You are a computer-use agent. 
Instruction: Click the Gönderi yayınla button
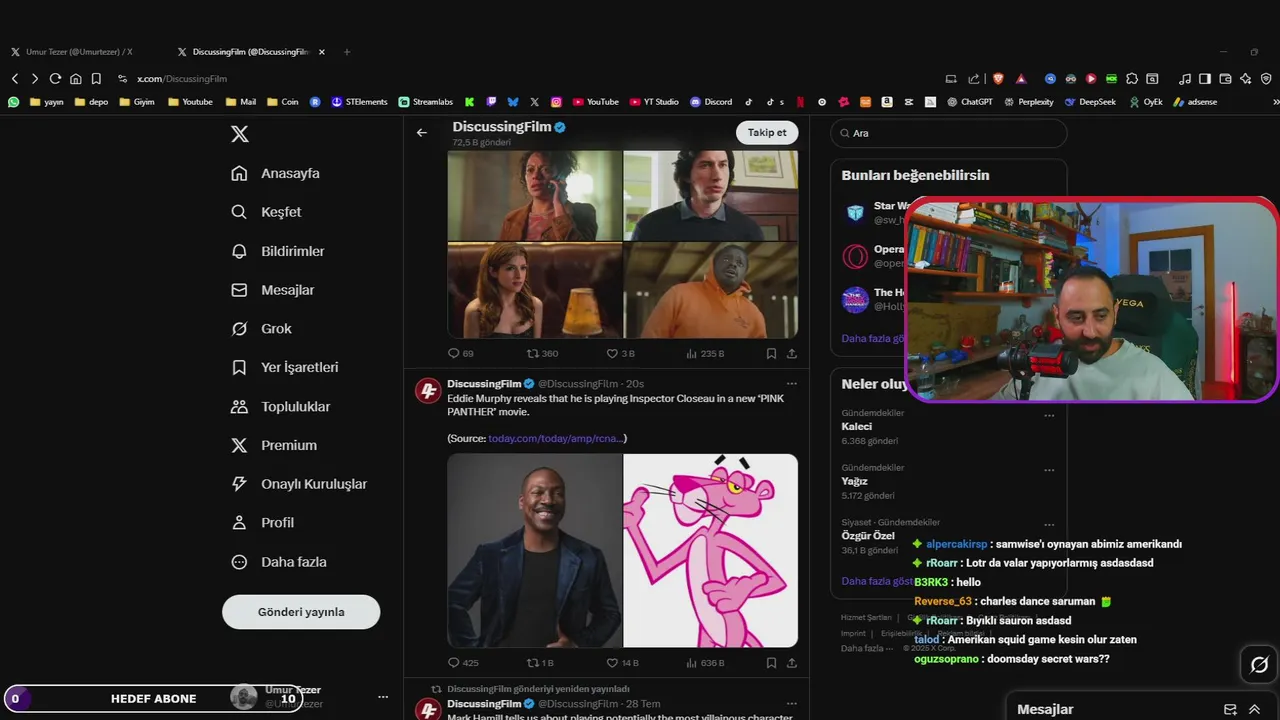pos(301,612)
